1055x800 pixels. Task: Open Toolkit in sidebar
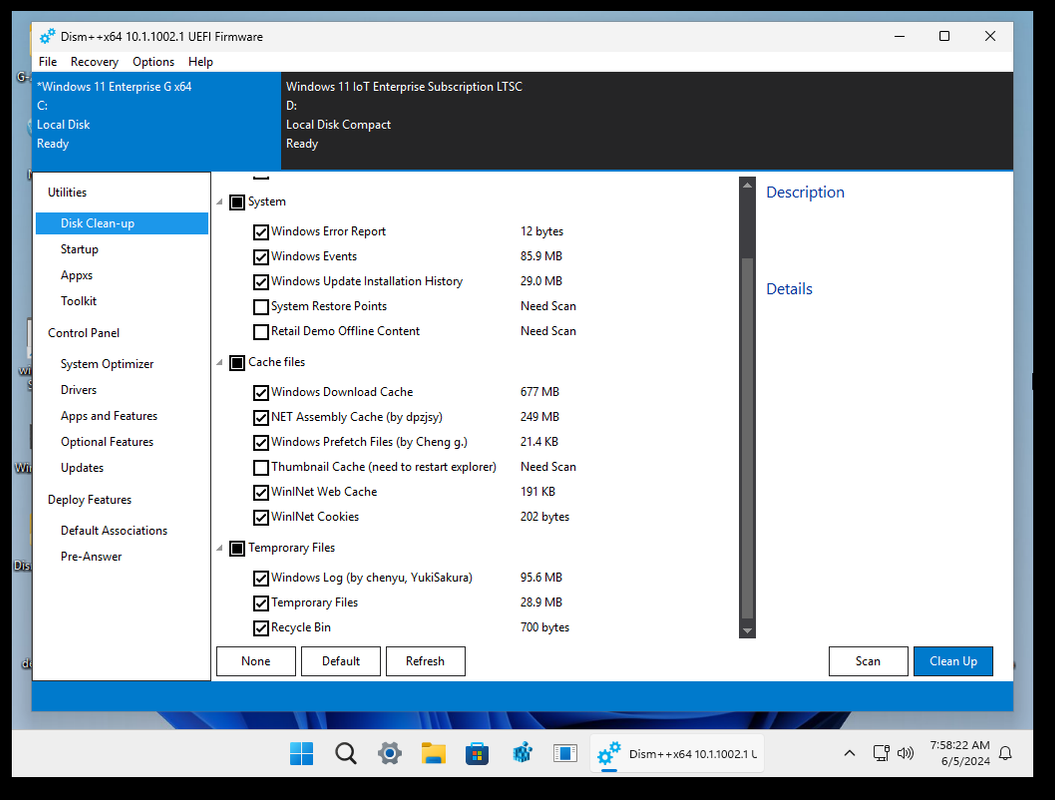tap(79, 301)
